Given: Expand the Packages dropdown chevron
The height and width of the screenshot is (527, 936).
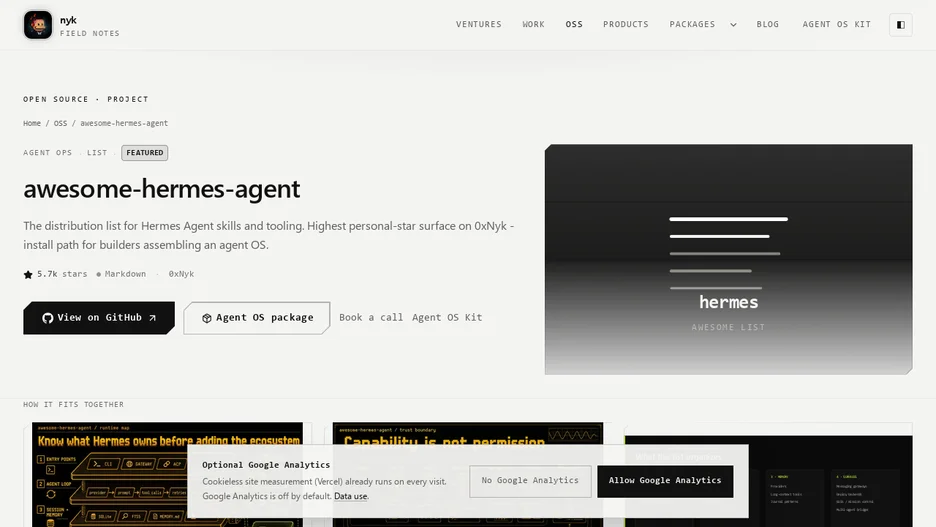Looking at the screenshot, I should coord(733,25).
